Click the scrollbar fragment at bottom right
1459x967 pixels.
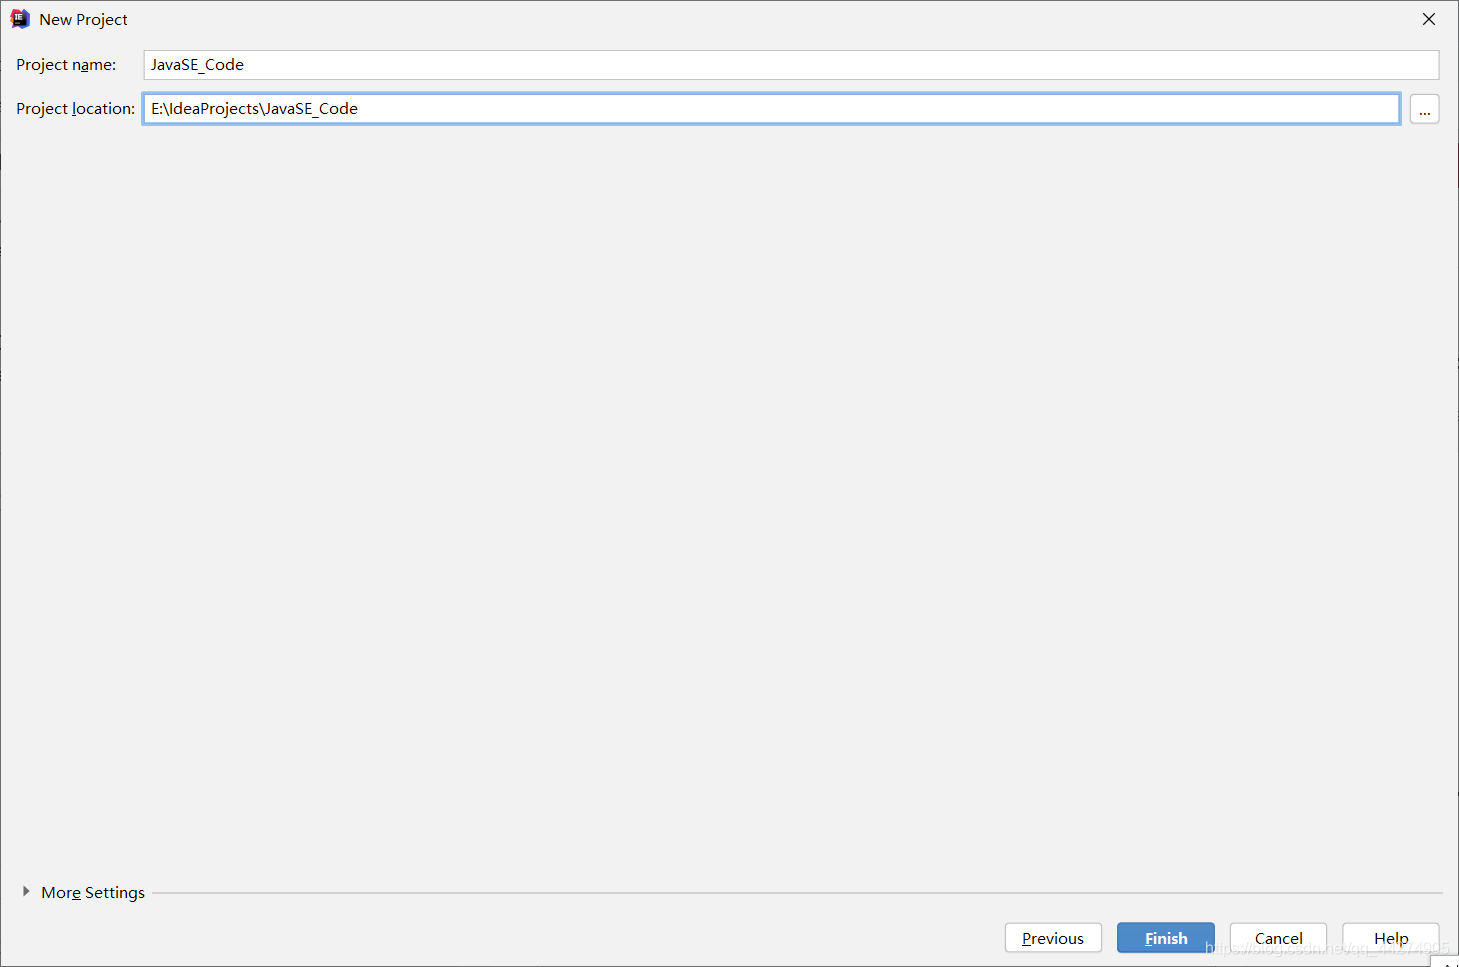point(1444,960)
